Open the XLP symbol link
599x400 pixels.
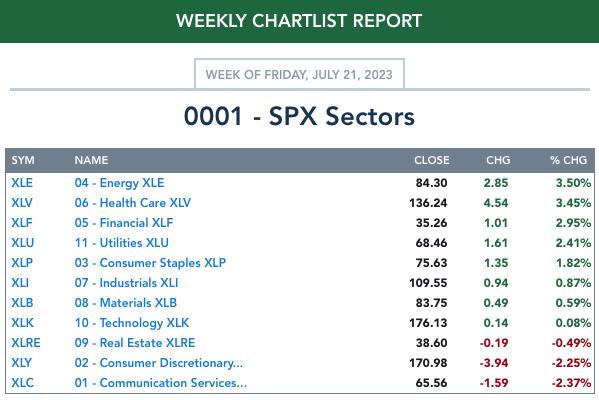click(22, 262)
